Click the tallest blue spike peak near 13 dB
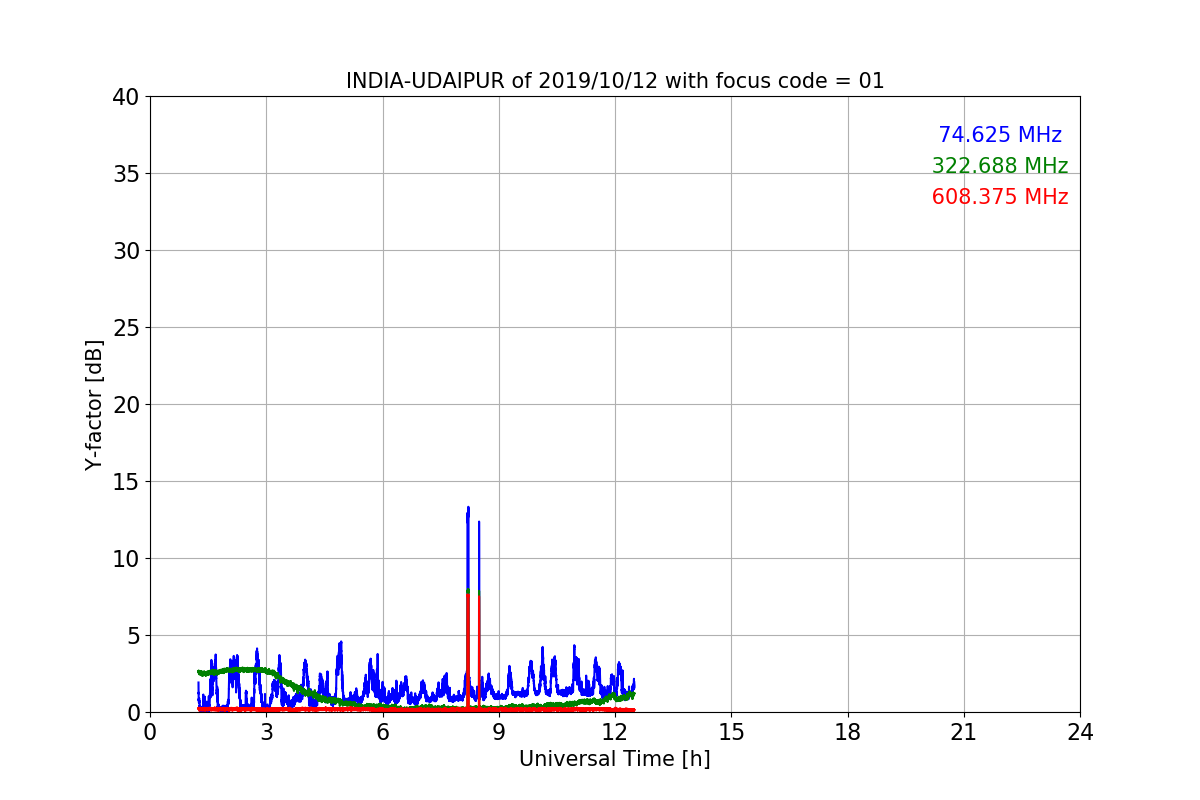The height and width of the screenshot is (800, 1200). pos(467,509)
